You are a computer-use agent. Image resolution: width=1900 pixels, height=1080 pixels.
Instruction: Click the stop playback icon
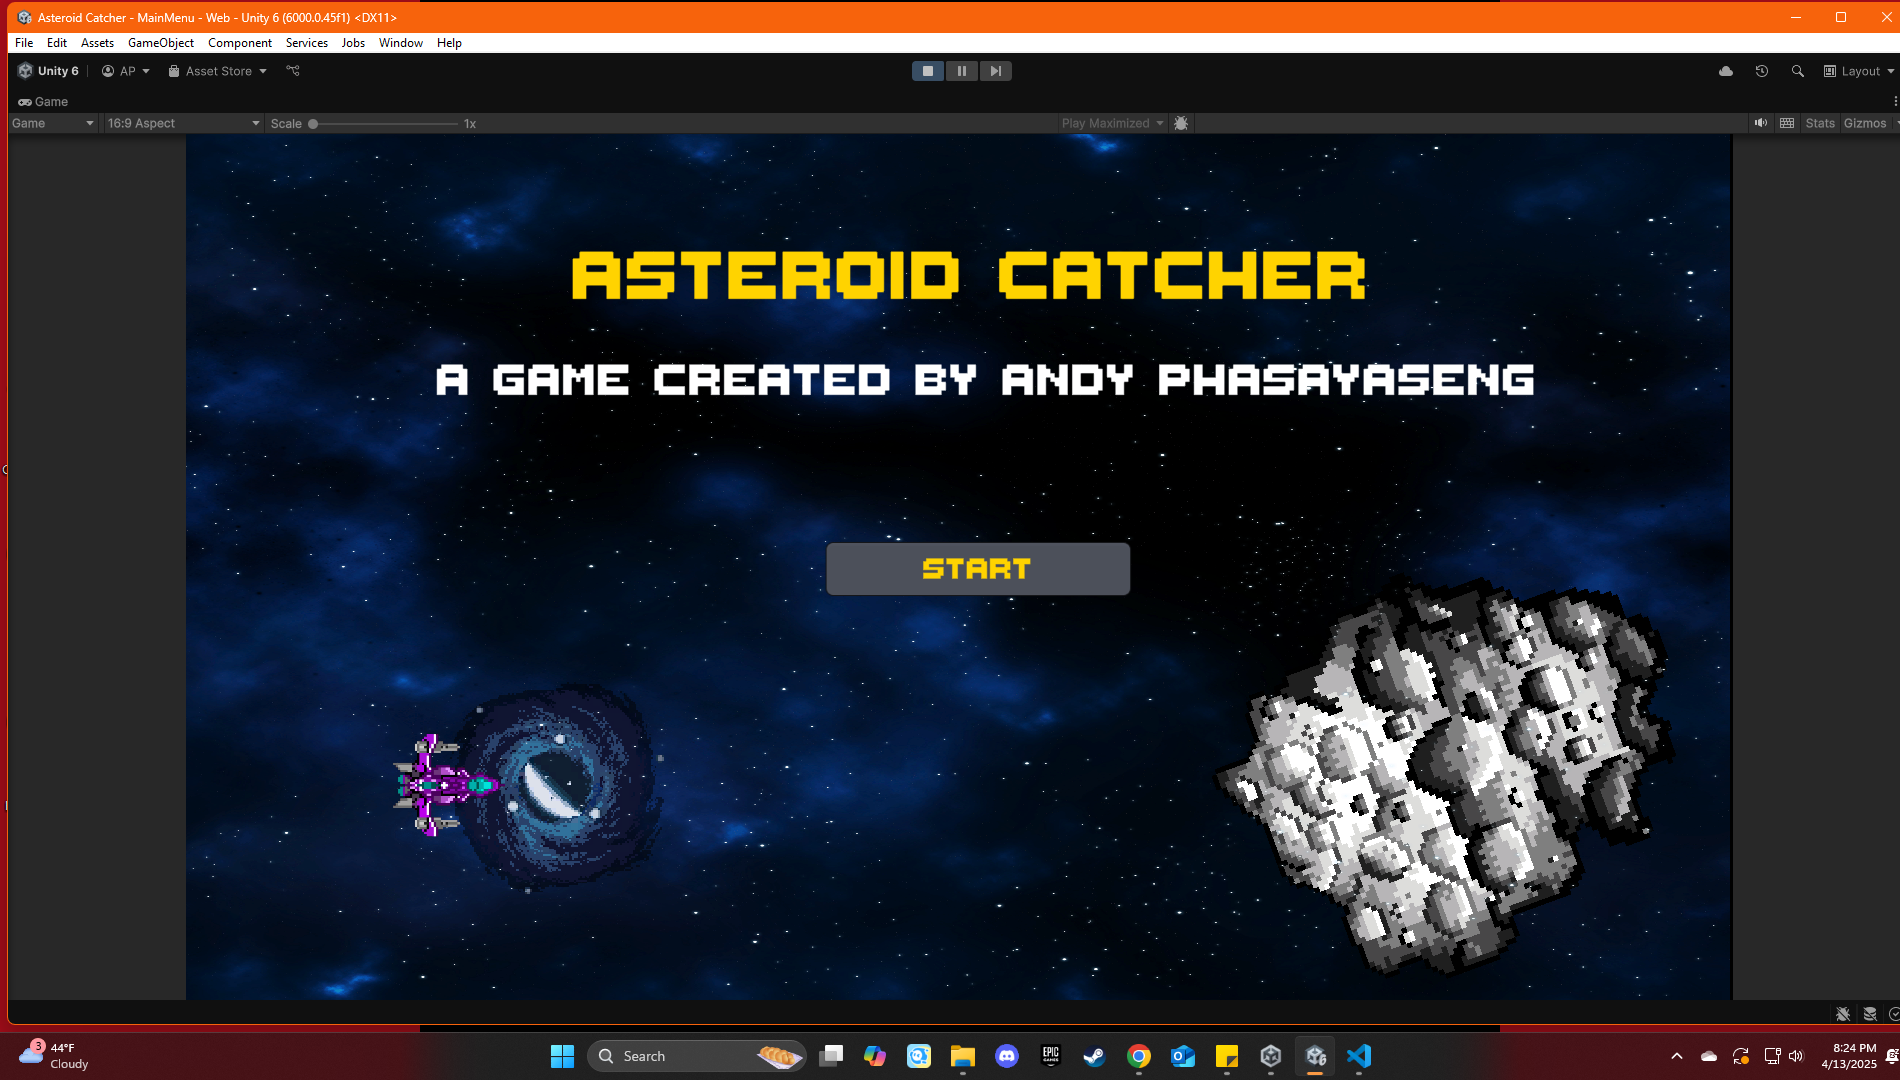pyautogui.click(x=927, y=70)
